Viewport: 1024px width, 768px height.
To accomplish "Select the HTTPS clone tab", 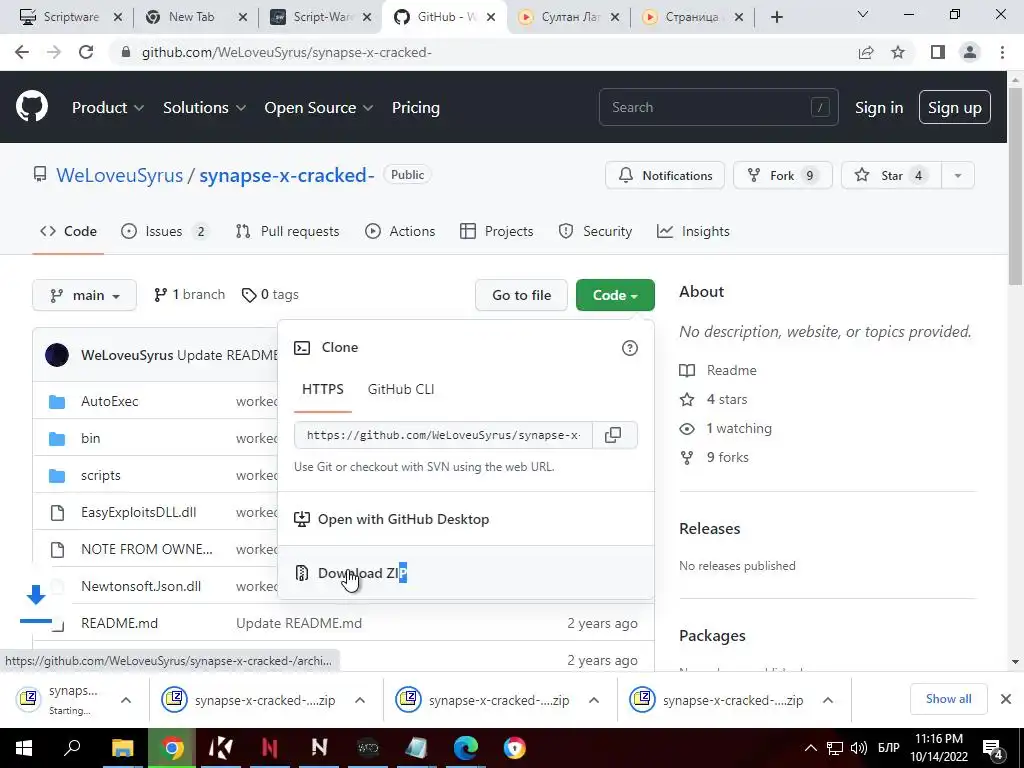I will pos(323,389).
